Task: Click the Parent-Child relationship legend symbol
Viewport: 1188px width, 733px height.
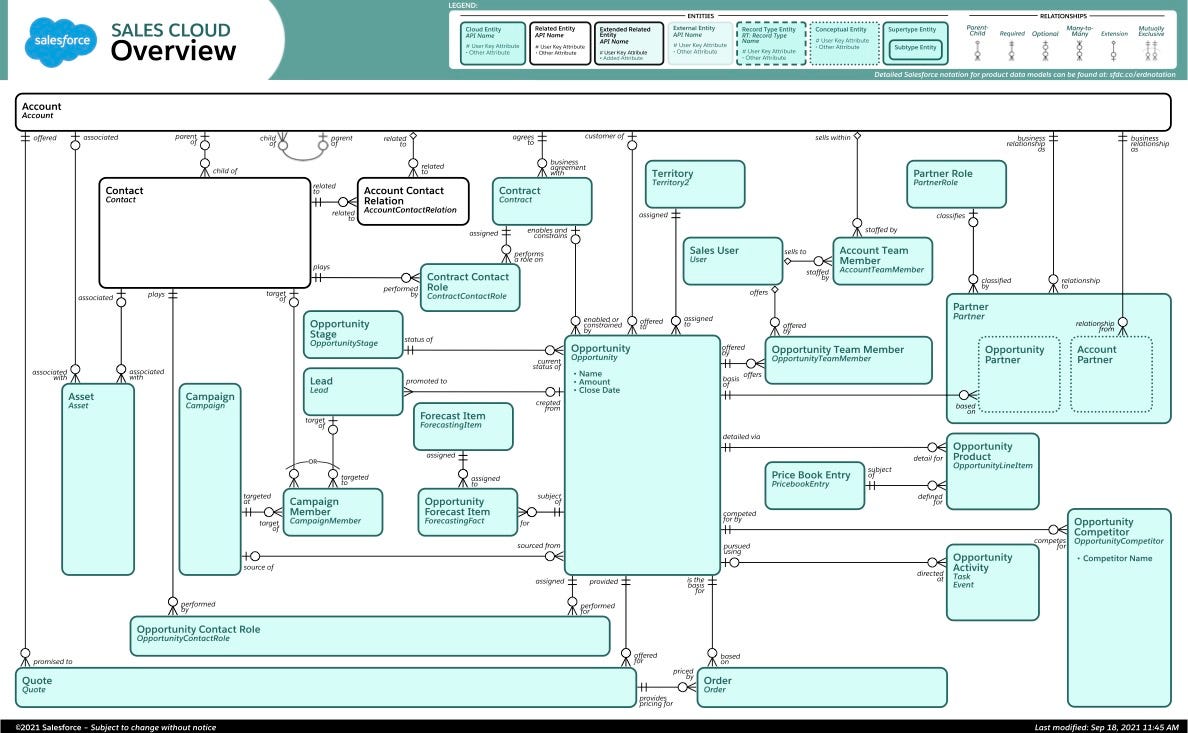Action: click(977, 51)
